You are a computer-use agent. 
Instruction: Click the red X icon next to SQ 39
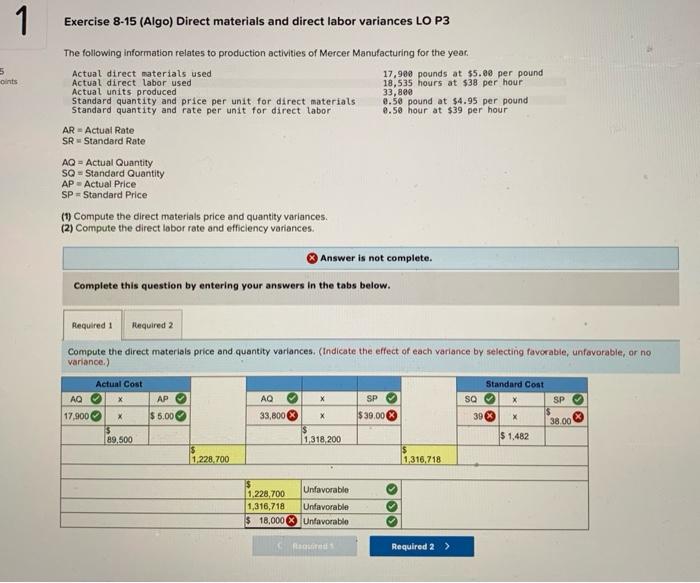490,416
